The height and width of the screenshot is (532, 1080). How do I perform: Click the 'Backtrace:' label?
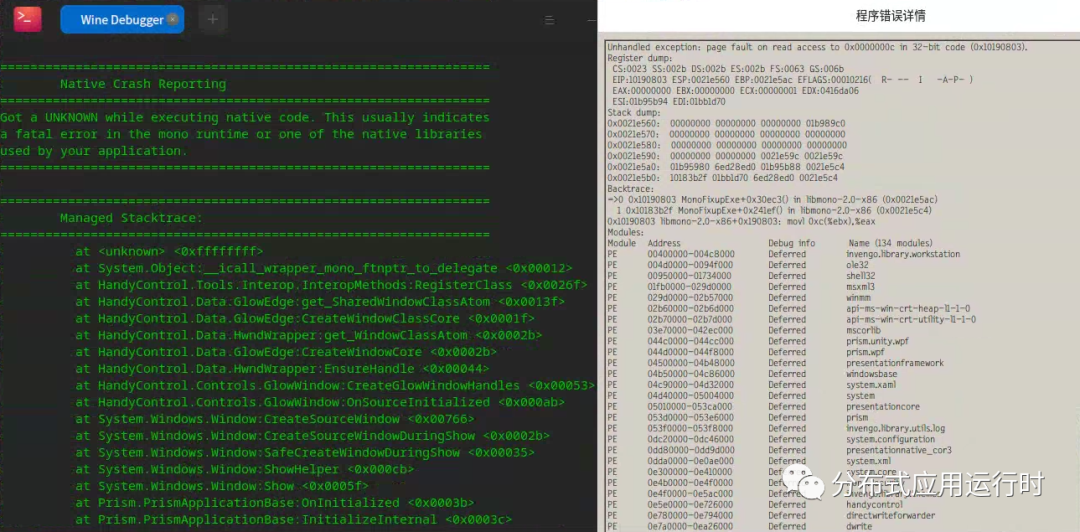630,188
